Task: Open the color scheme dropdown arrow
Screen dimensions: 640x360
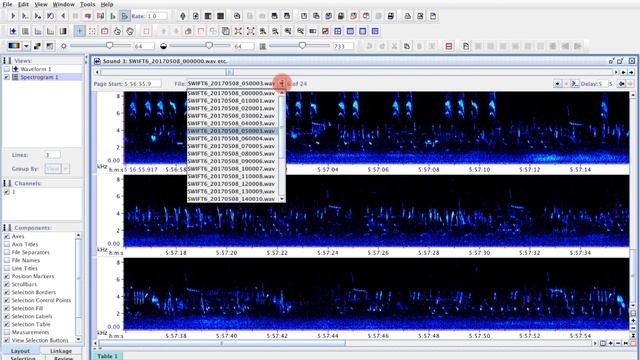Action: (x=26, y=46)
